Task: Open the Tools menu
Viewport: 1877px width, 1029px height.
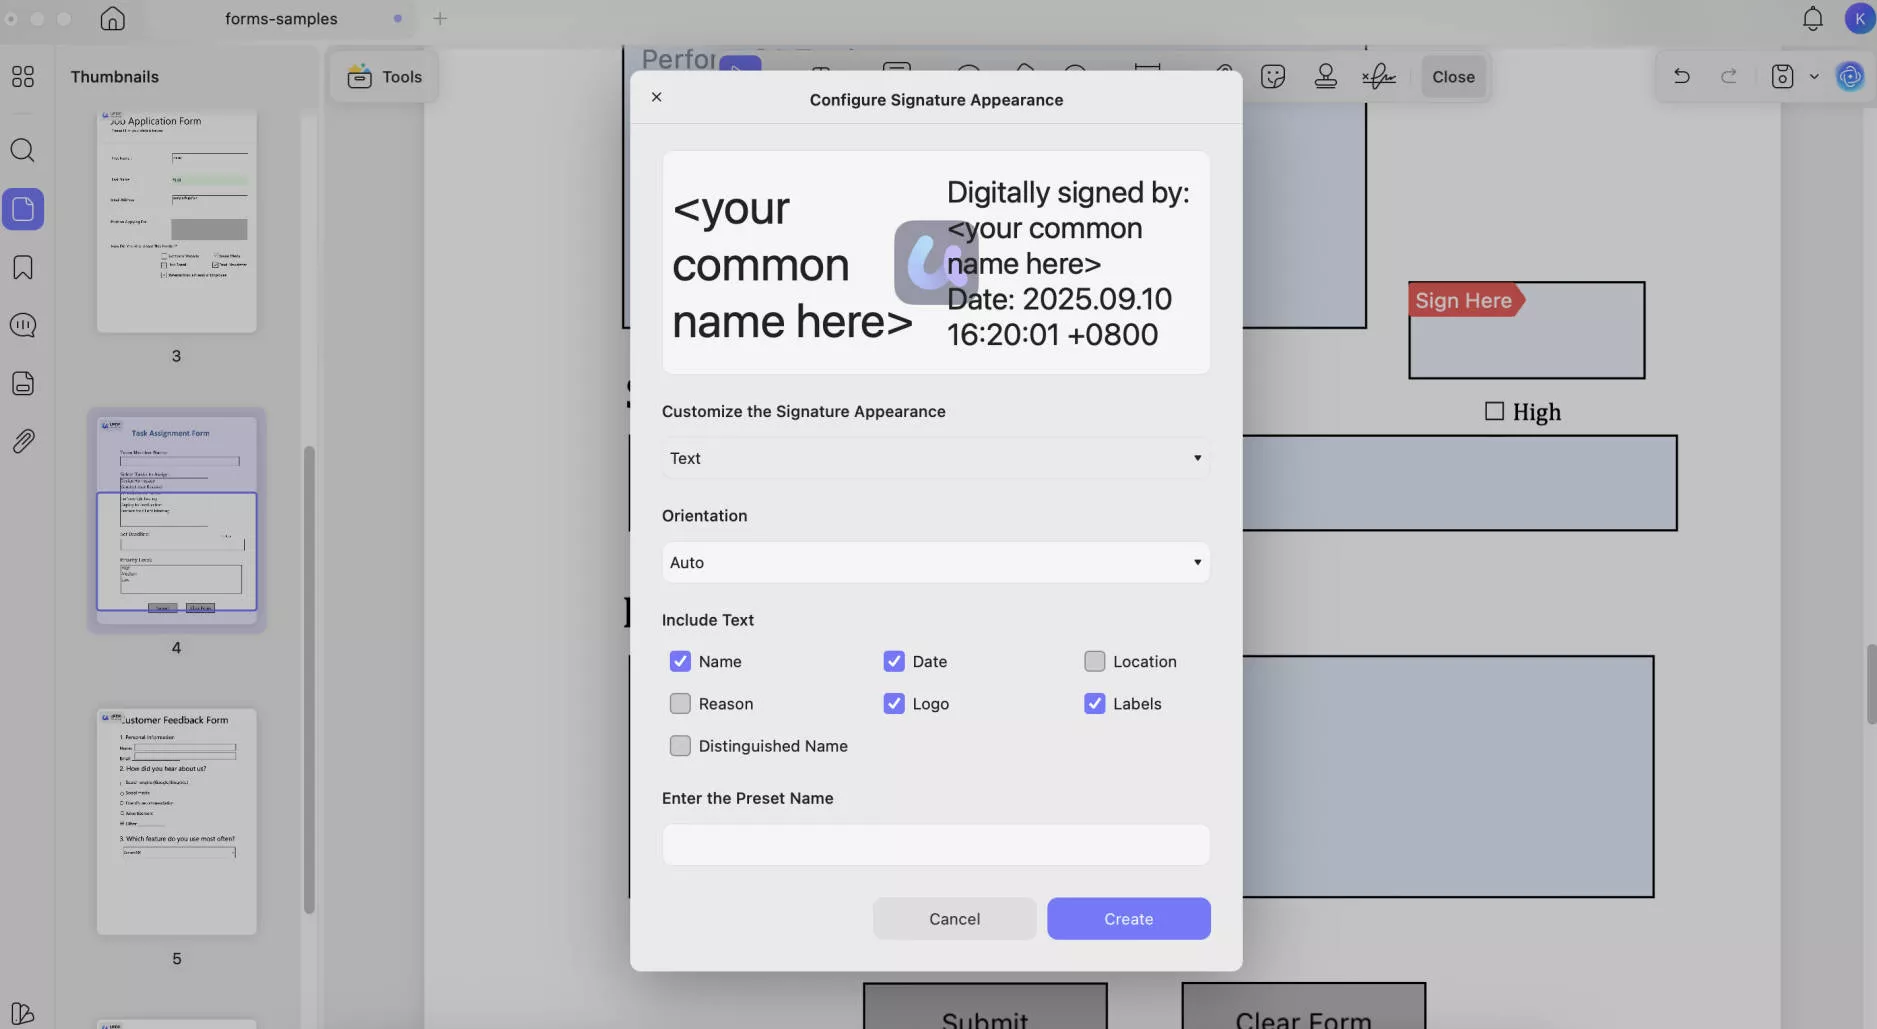Action: click(384, 76)
